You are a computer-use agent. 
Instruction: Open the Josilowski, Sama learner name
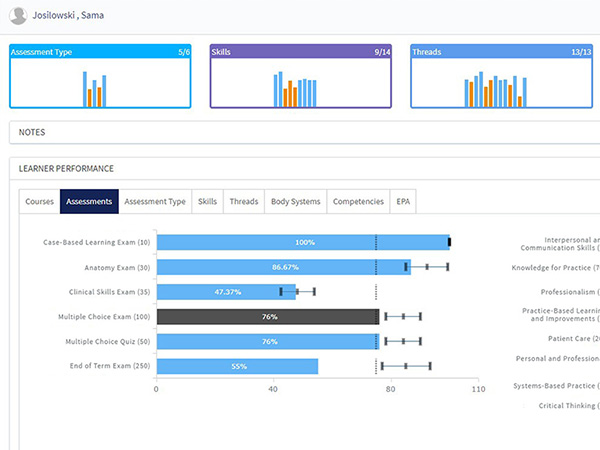(x=68, y=15)
